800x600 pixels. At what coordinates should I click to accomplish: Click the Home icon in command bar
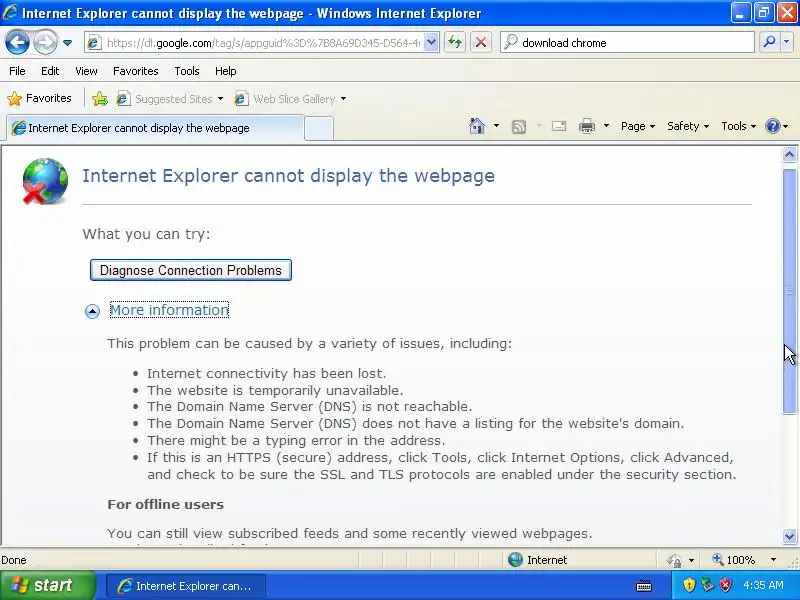click(477, 126)
